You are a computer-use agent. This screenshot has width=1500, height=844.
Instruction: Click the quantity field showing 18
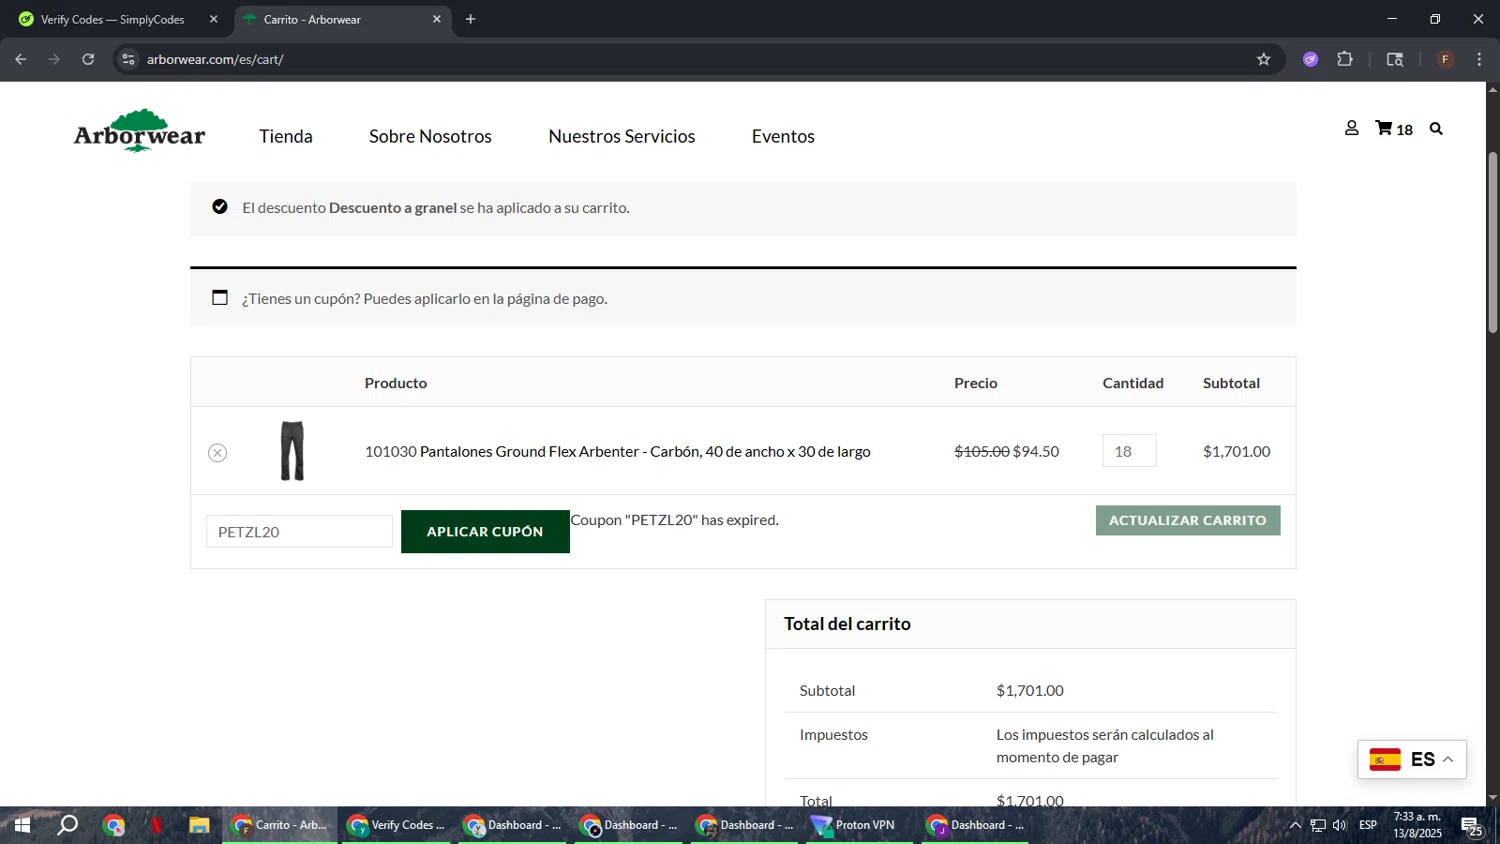(x=1129, y=451)
